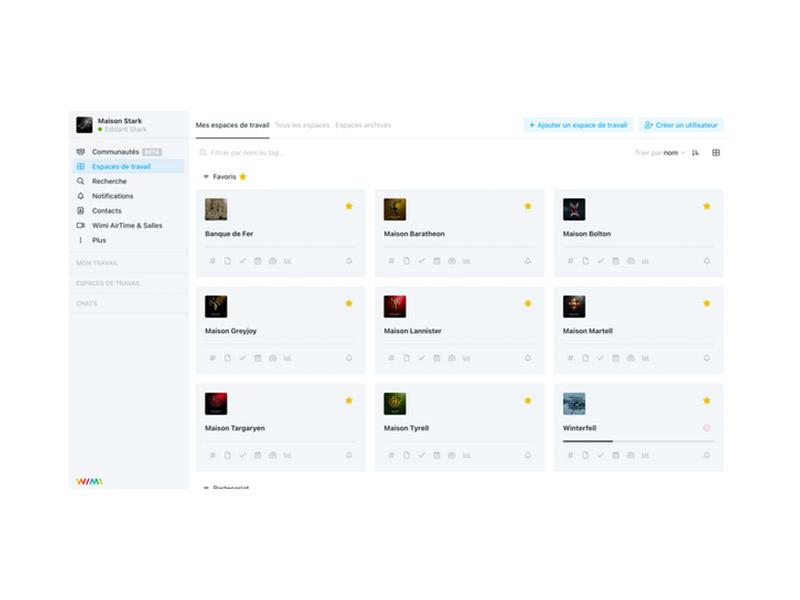This screenshot has width=800, height=600.
Task: Open the tasks checkmark icon on Maison Greyjoy
Action: (242, 358)
